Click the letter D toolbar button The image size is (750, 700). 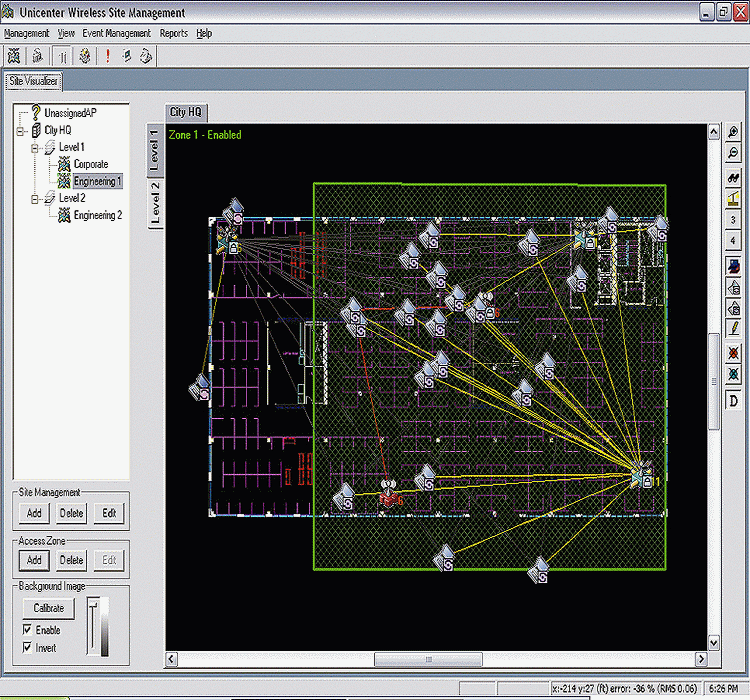point(734,400)
